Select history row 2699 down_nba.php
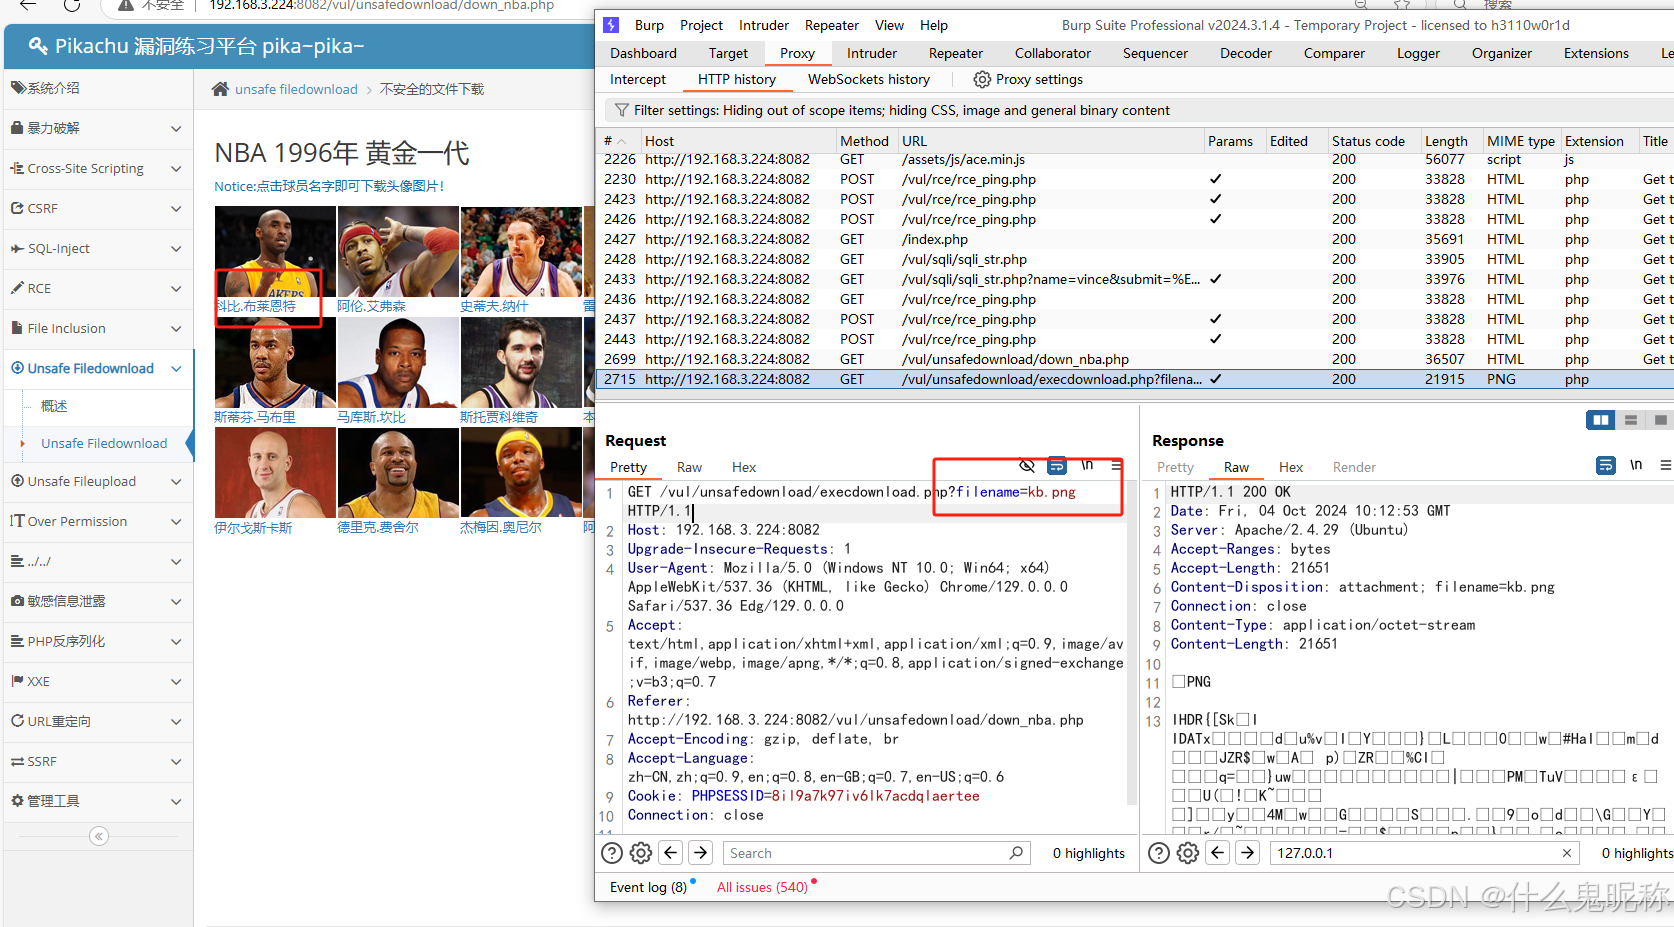 point(1134,359)
